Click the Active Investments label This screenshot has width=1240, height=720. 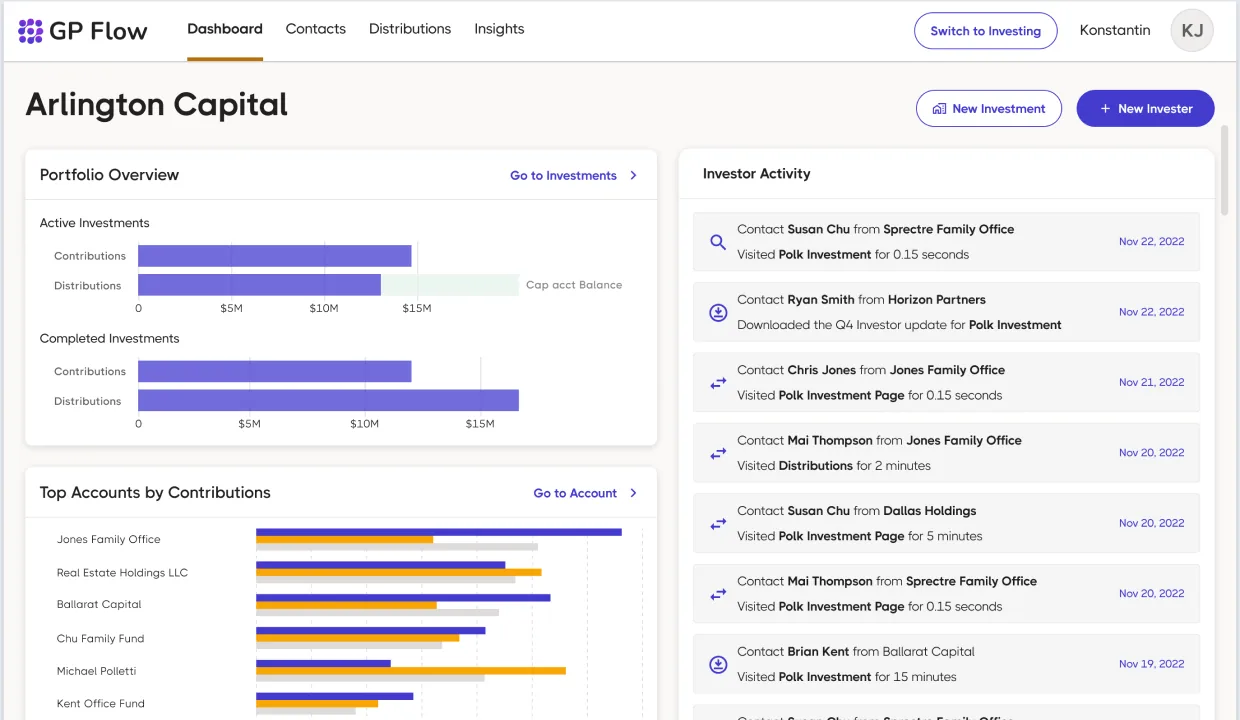point(94,223)
